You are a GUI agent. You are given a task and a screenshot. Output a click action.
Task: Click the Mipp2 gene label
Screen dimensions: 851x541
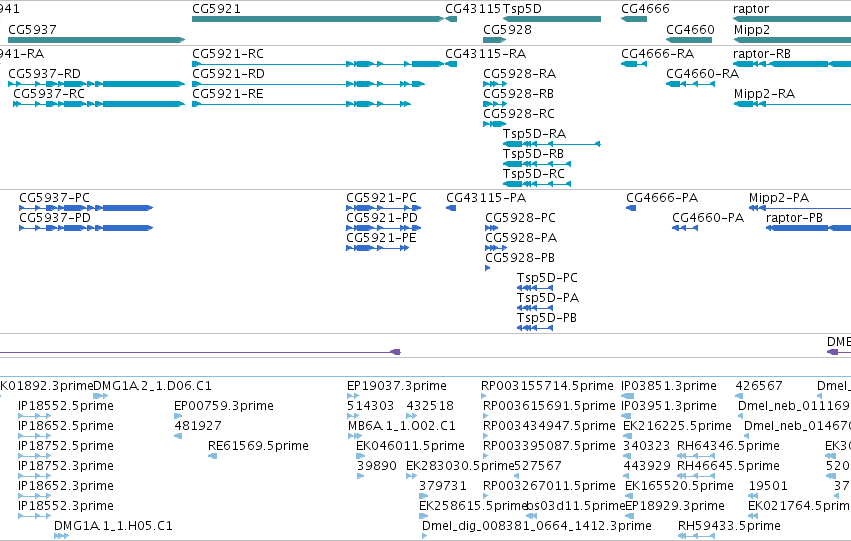click(752, 29)
